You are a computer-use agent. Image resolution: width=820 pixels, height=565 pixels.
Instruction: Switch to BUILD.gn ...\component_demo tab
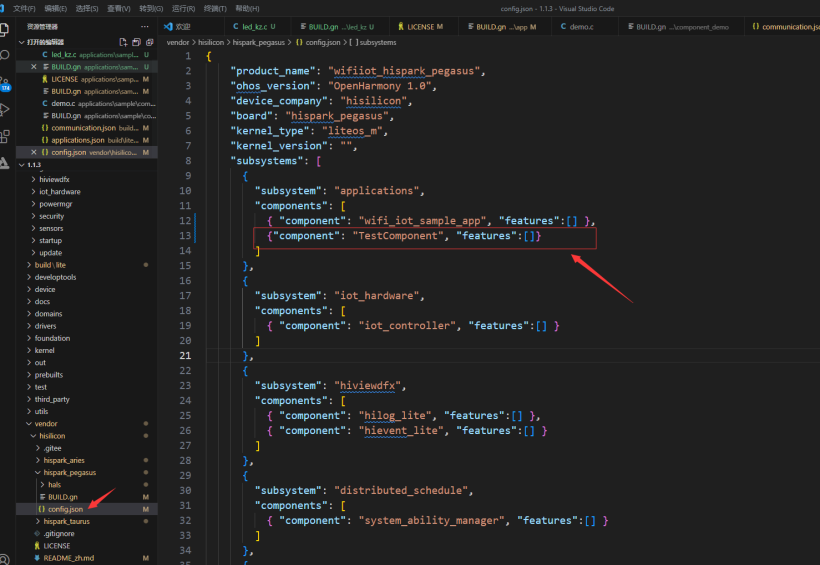(x=681, y=27)
